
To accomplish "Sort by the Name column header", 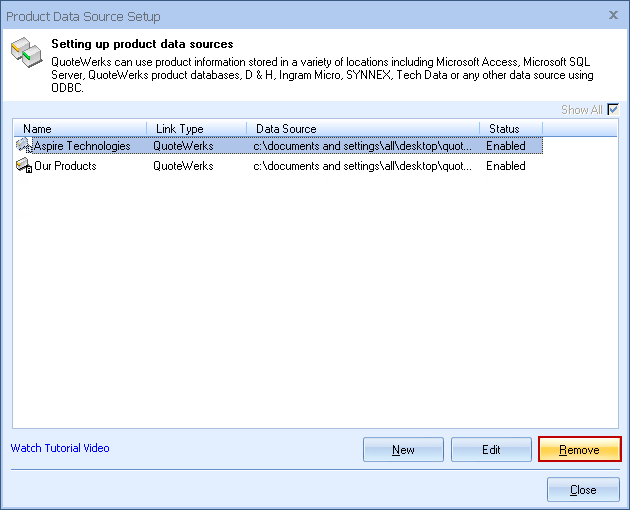I will coord(80,129).
